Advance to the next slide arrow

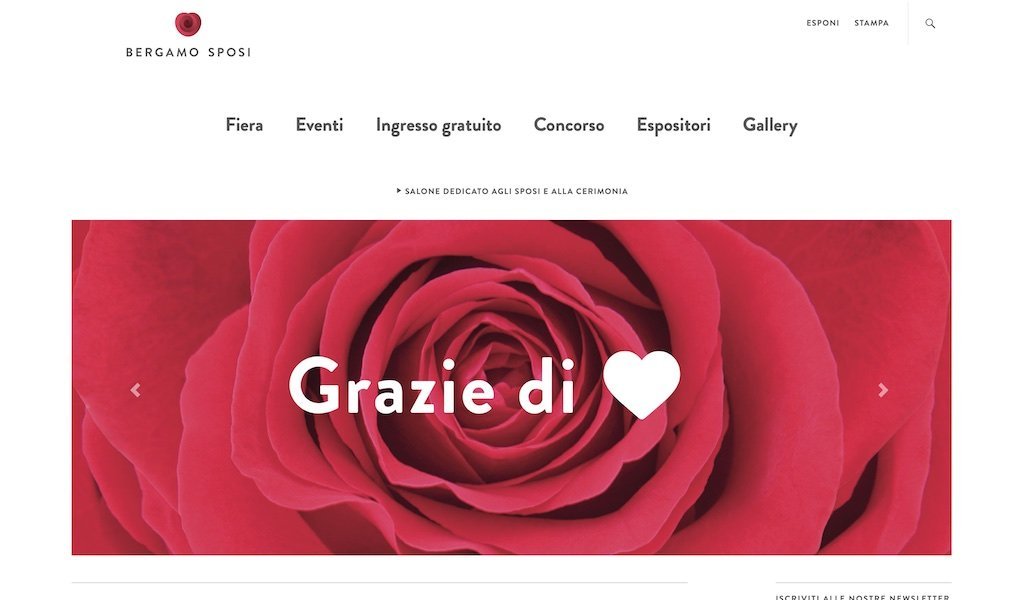pos(883,390)
